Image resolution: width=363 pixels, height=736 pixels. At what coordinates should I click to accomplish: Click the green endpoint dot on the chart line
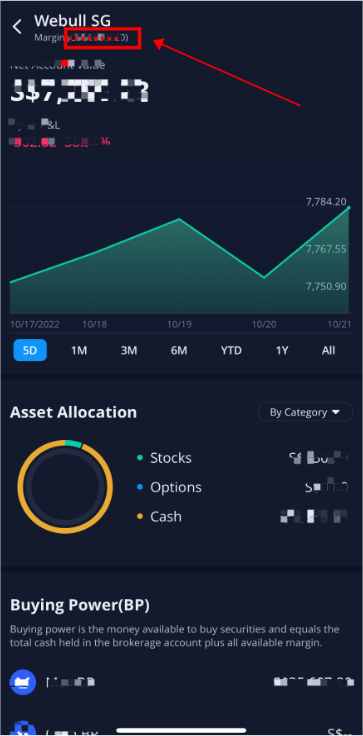point(348,207)
